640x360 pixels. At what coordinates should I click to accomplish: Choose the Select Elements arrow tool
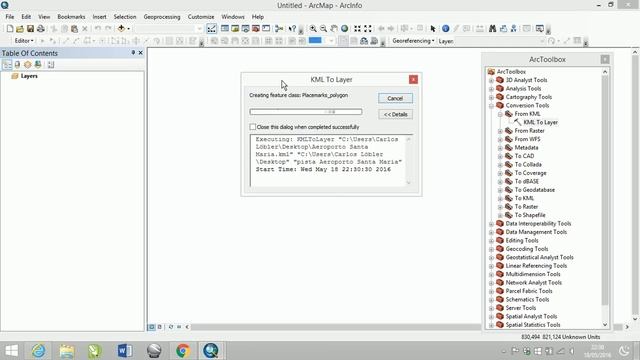pos(433,29)
